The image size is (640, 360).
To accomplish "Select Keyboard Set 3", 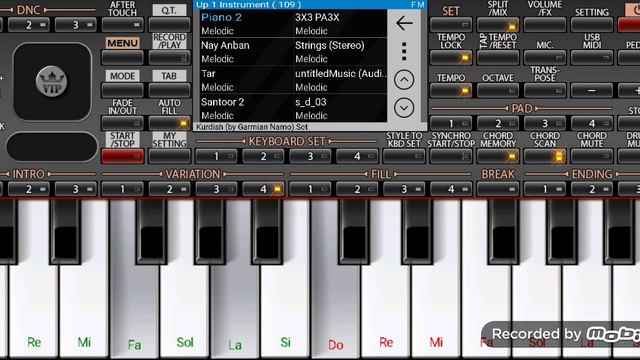I will tap(310, 156).
